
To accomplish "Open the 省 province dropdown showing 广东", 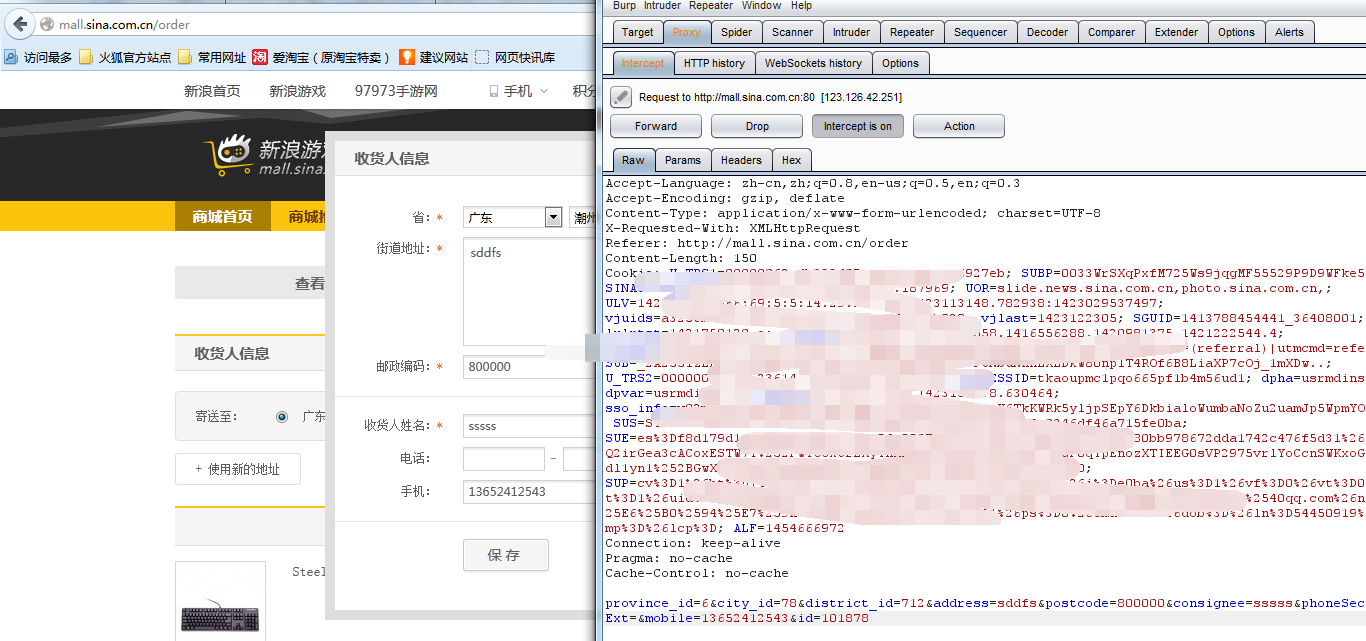I will click(513, 217).
